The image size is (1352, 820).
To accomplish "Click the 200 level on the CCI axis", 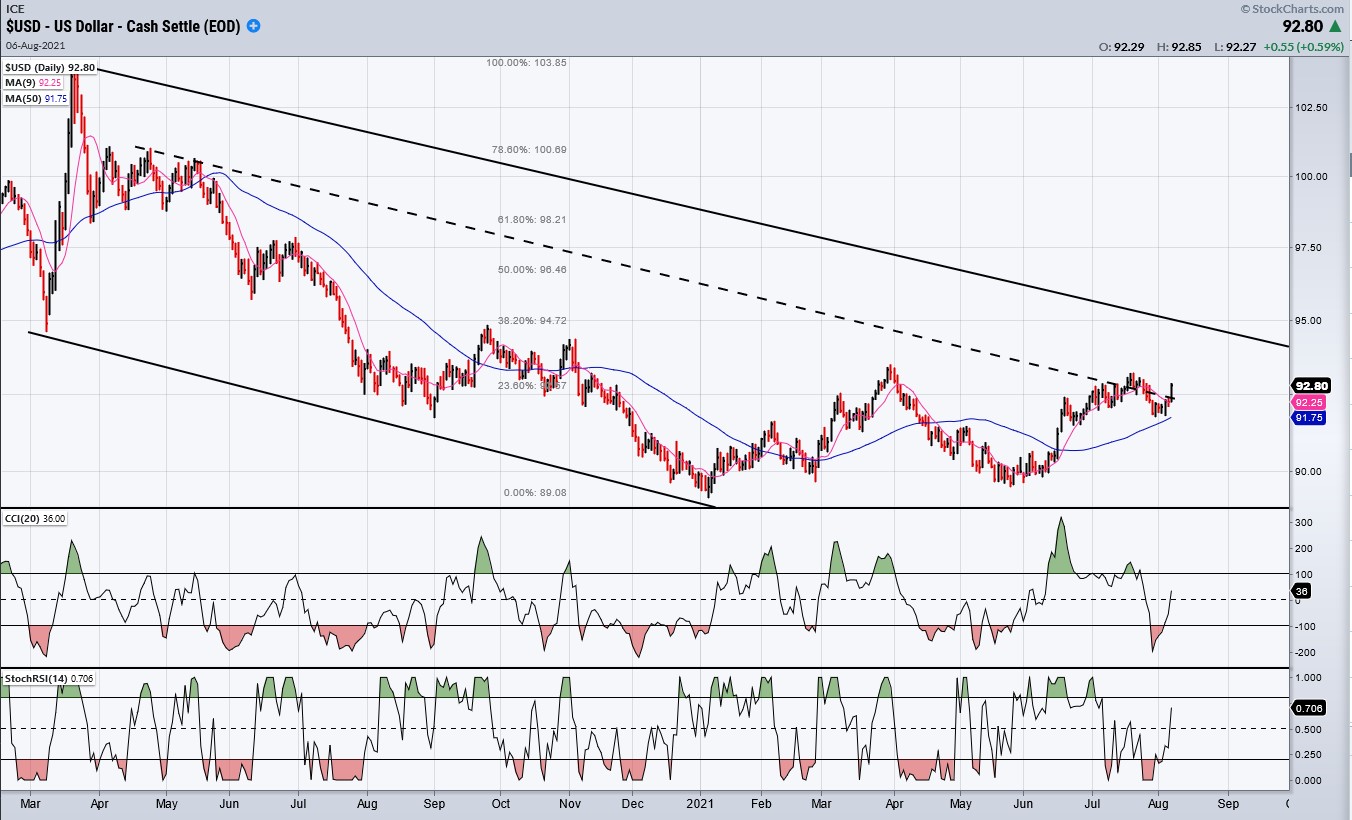I will pyautogui.click(x=1302, y=549).
